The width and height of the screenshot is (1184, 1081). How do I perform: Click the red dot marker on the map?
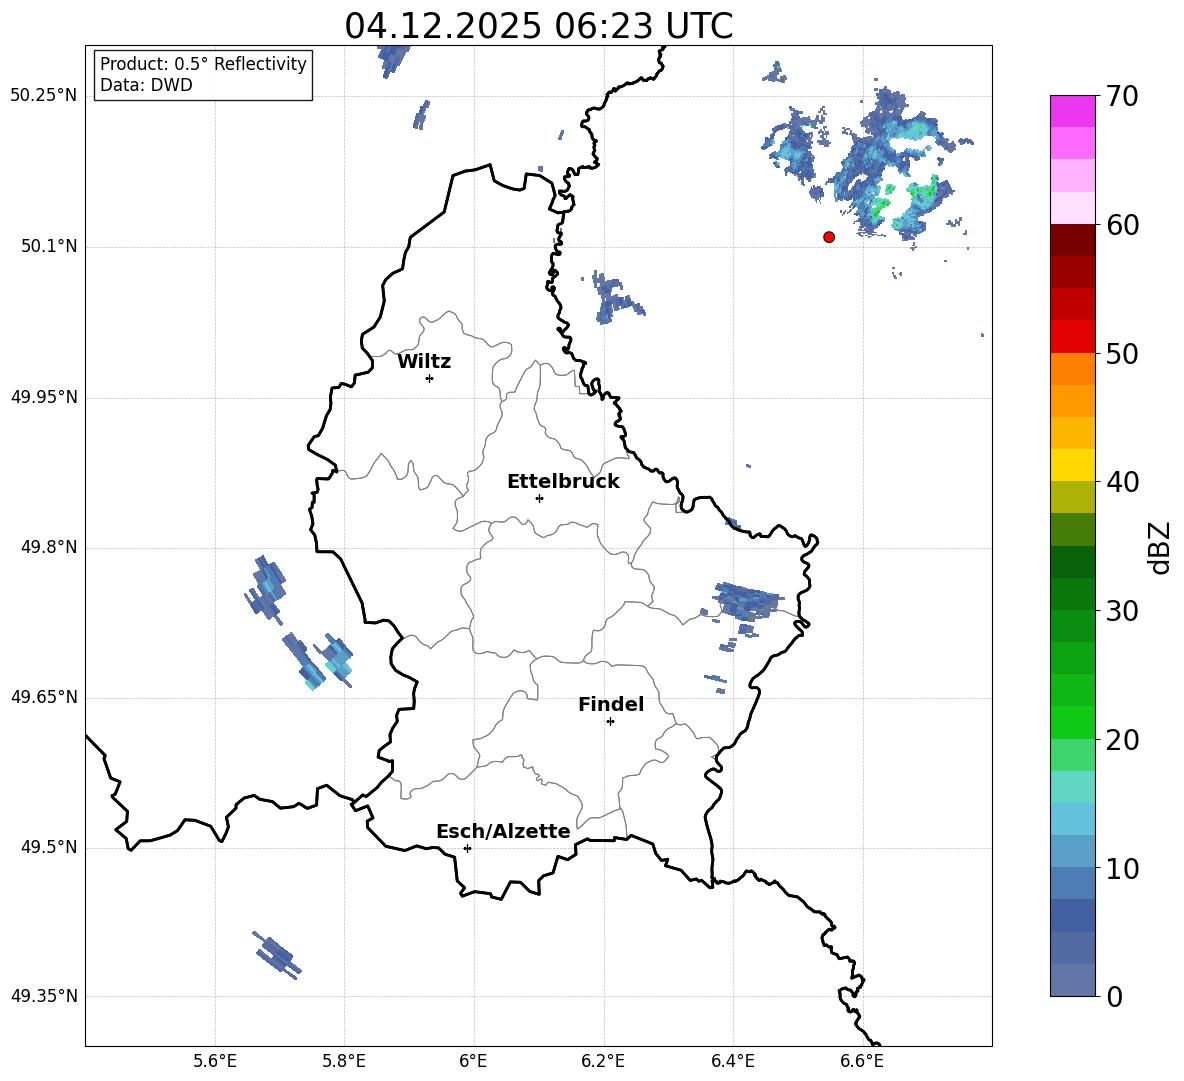point(829,237)
